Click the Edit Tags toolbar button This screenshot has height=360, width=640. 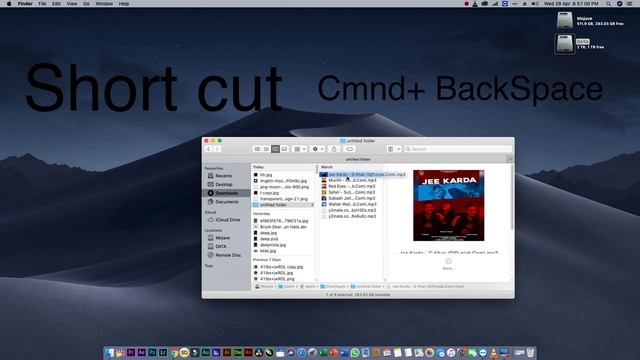coord(349,149)
